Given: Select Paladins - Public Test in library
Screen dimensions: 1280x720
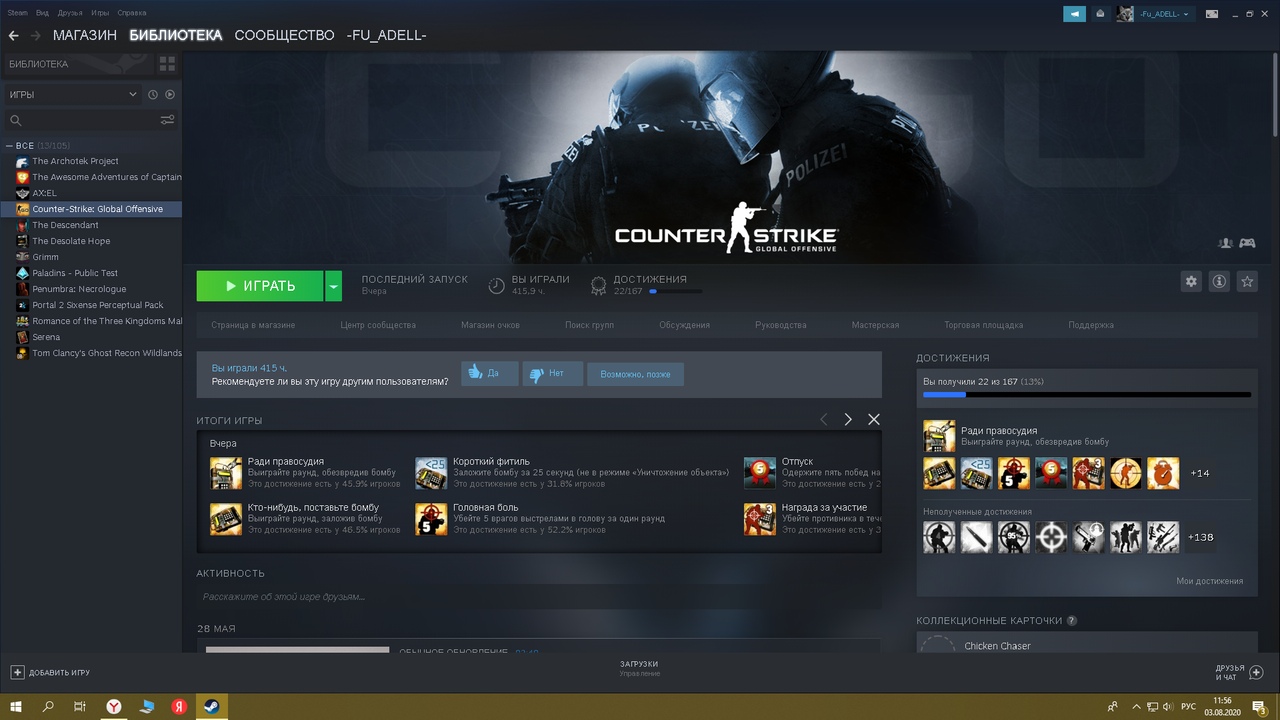Looking at the screenshot, I should pos(75,273).
